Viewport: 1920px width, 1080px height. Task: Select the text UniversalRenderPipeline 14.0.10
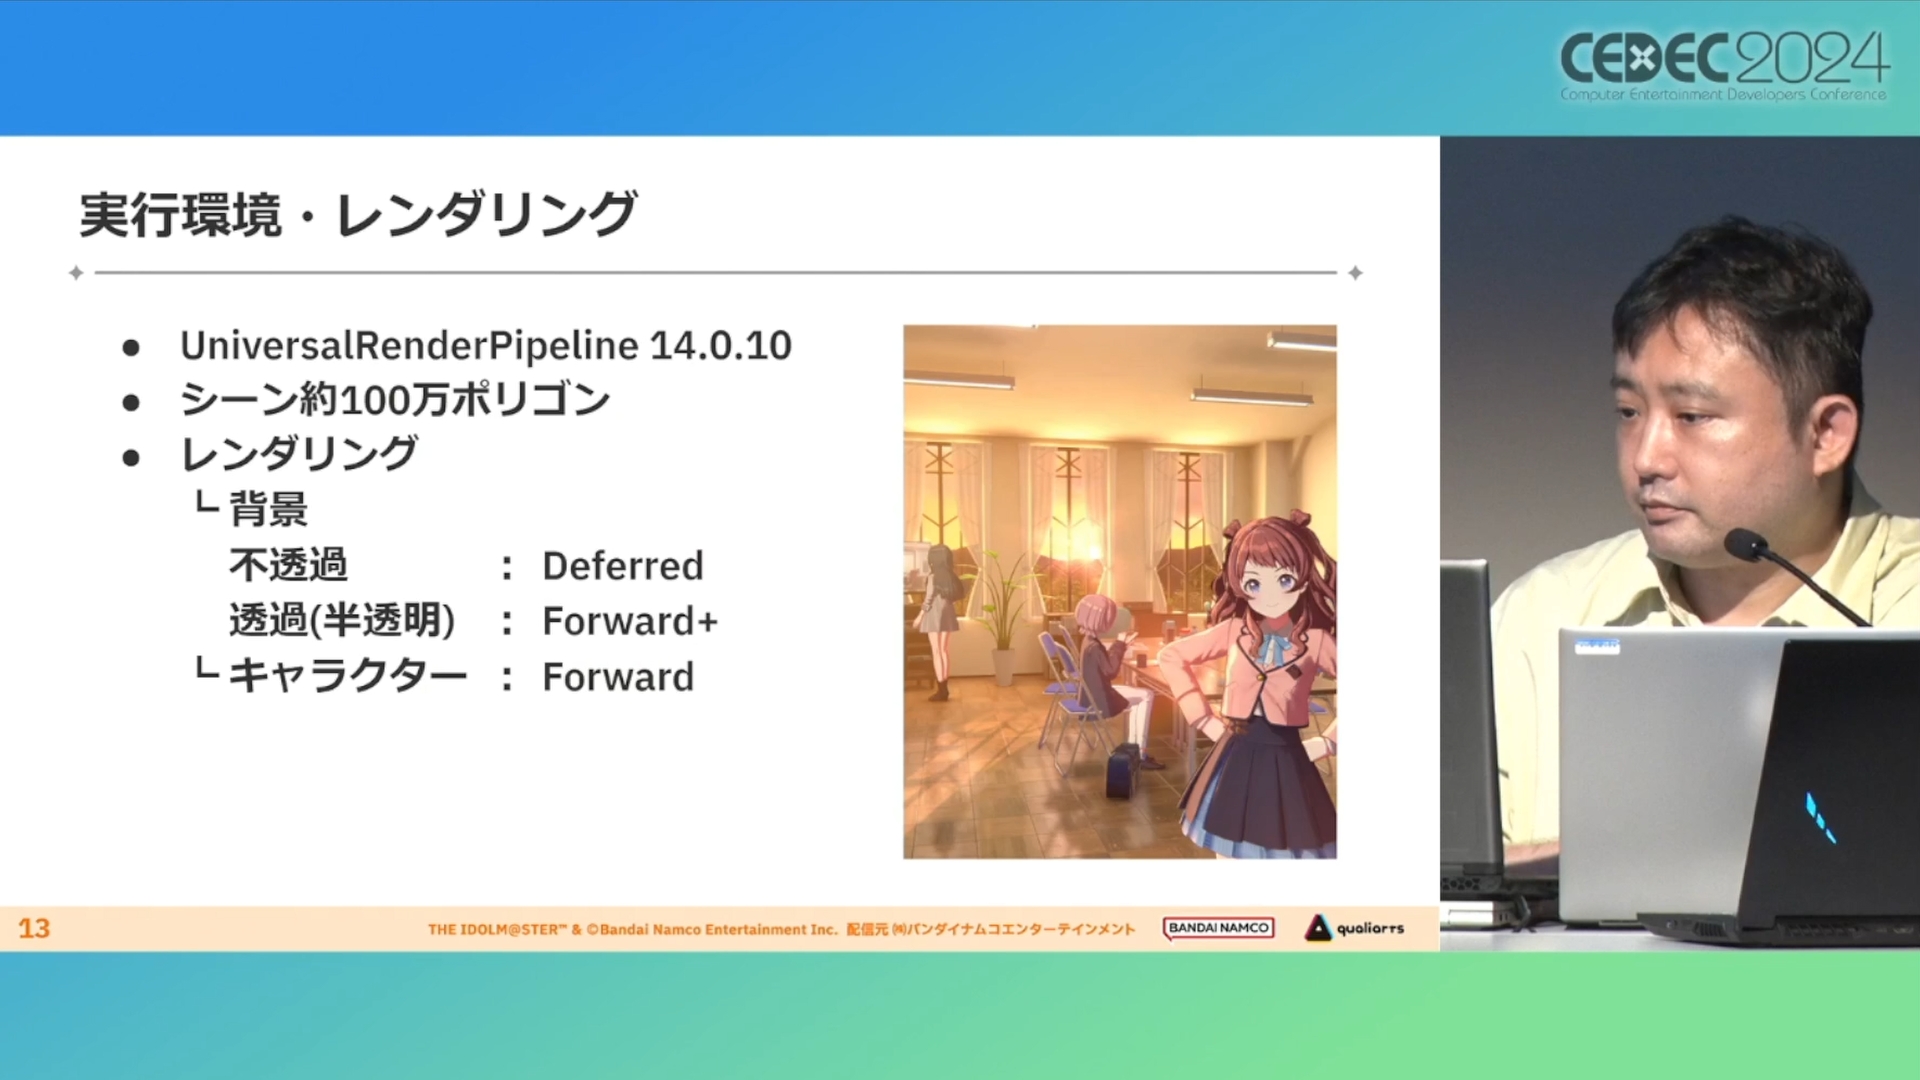pyautogui.click(x=486, y=346)
